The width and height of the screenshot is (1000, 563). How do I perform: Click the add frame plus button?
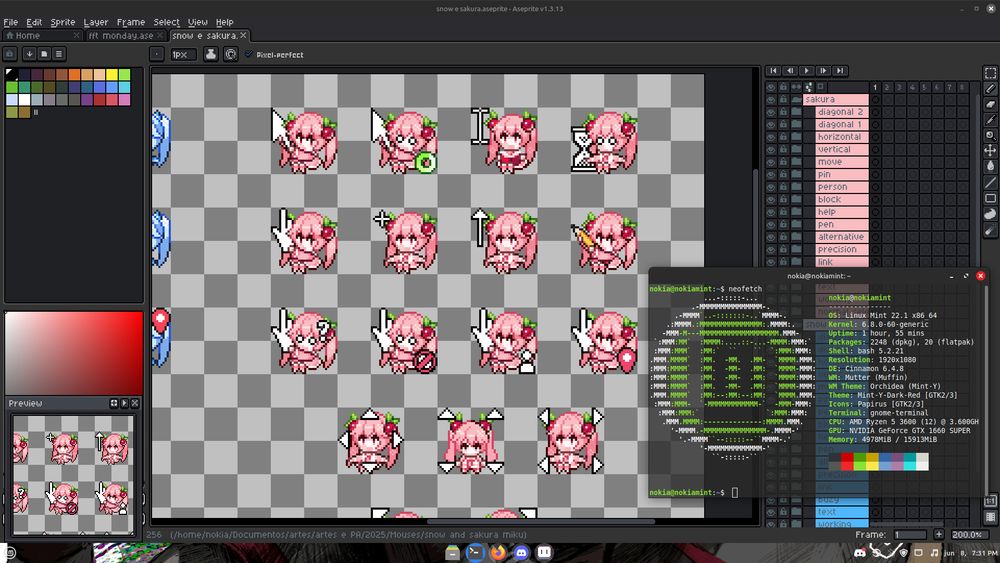click(939, 534)
